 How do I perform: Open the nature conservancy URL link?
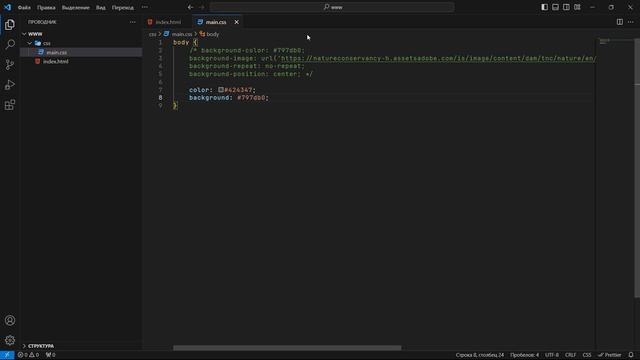(438, 58)
